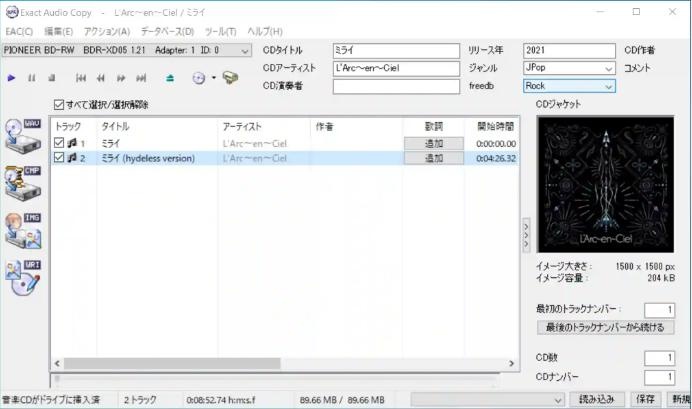Open the arrow beside the database icon

click(x=214, y=78)
